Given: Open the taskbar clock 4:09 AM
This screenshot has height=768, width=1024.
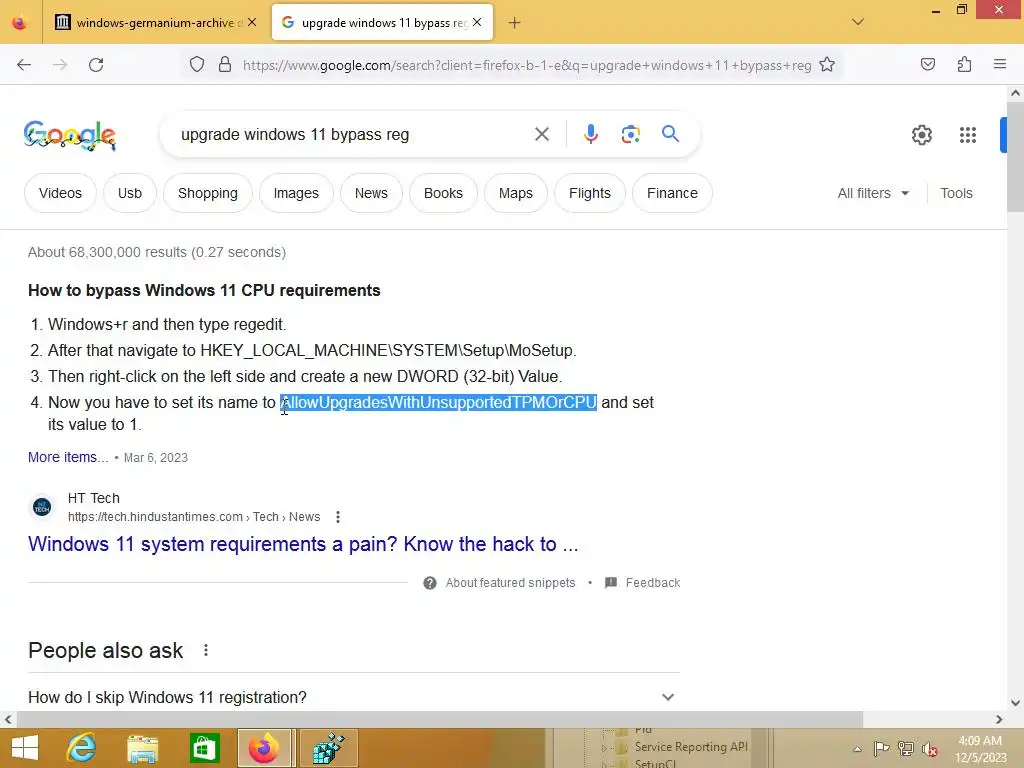Looking at the screenshot, I should [x=980, y=749].
